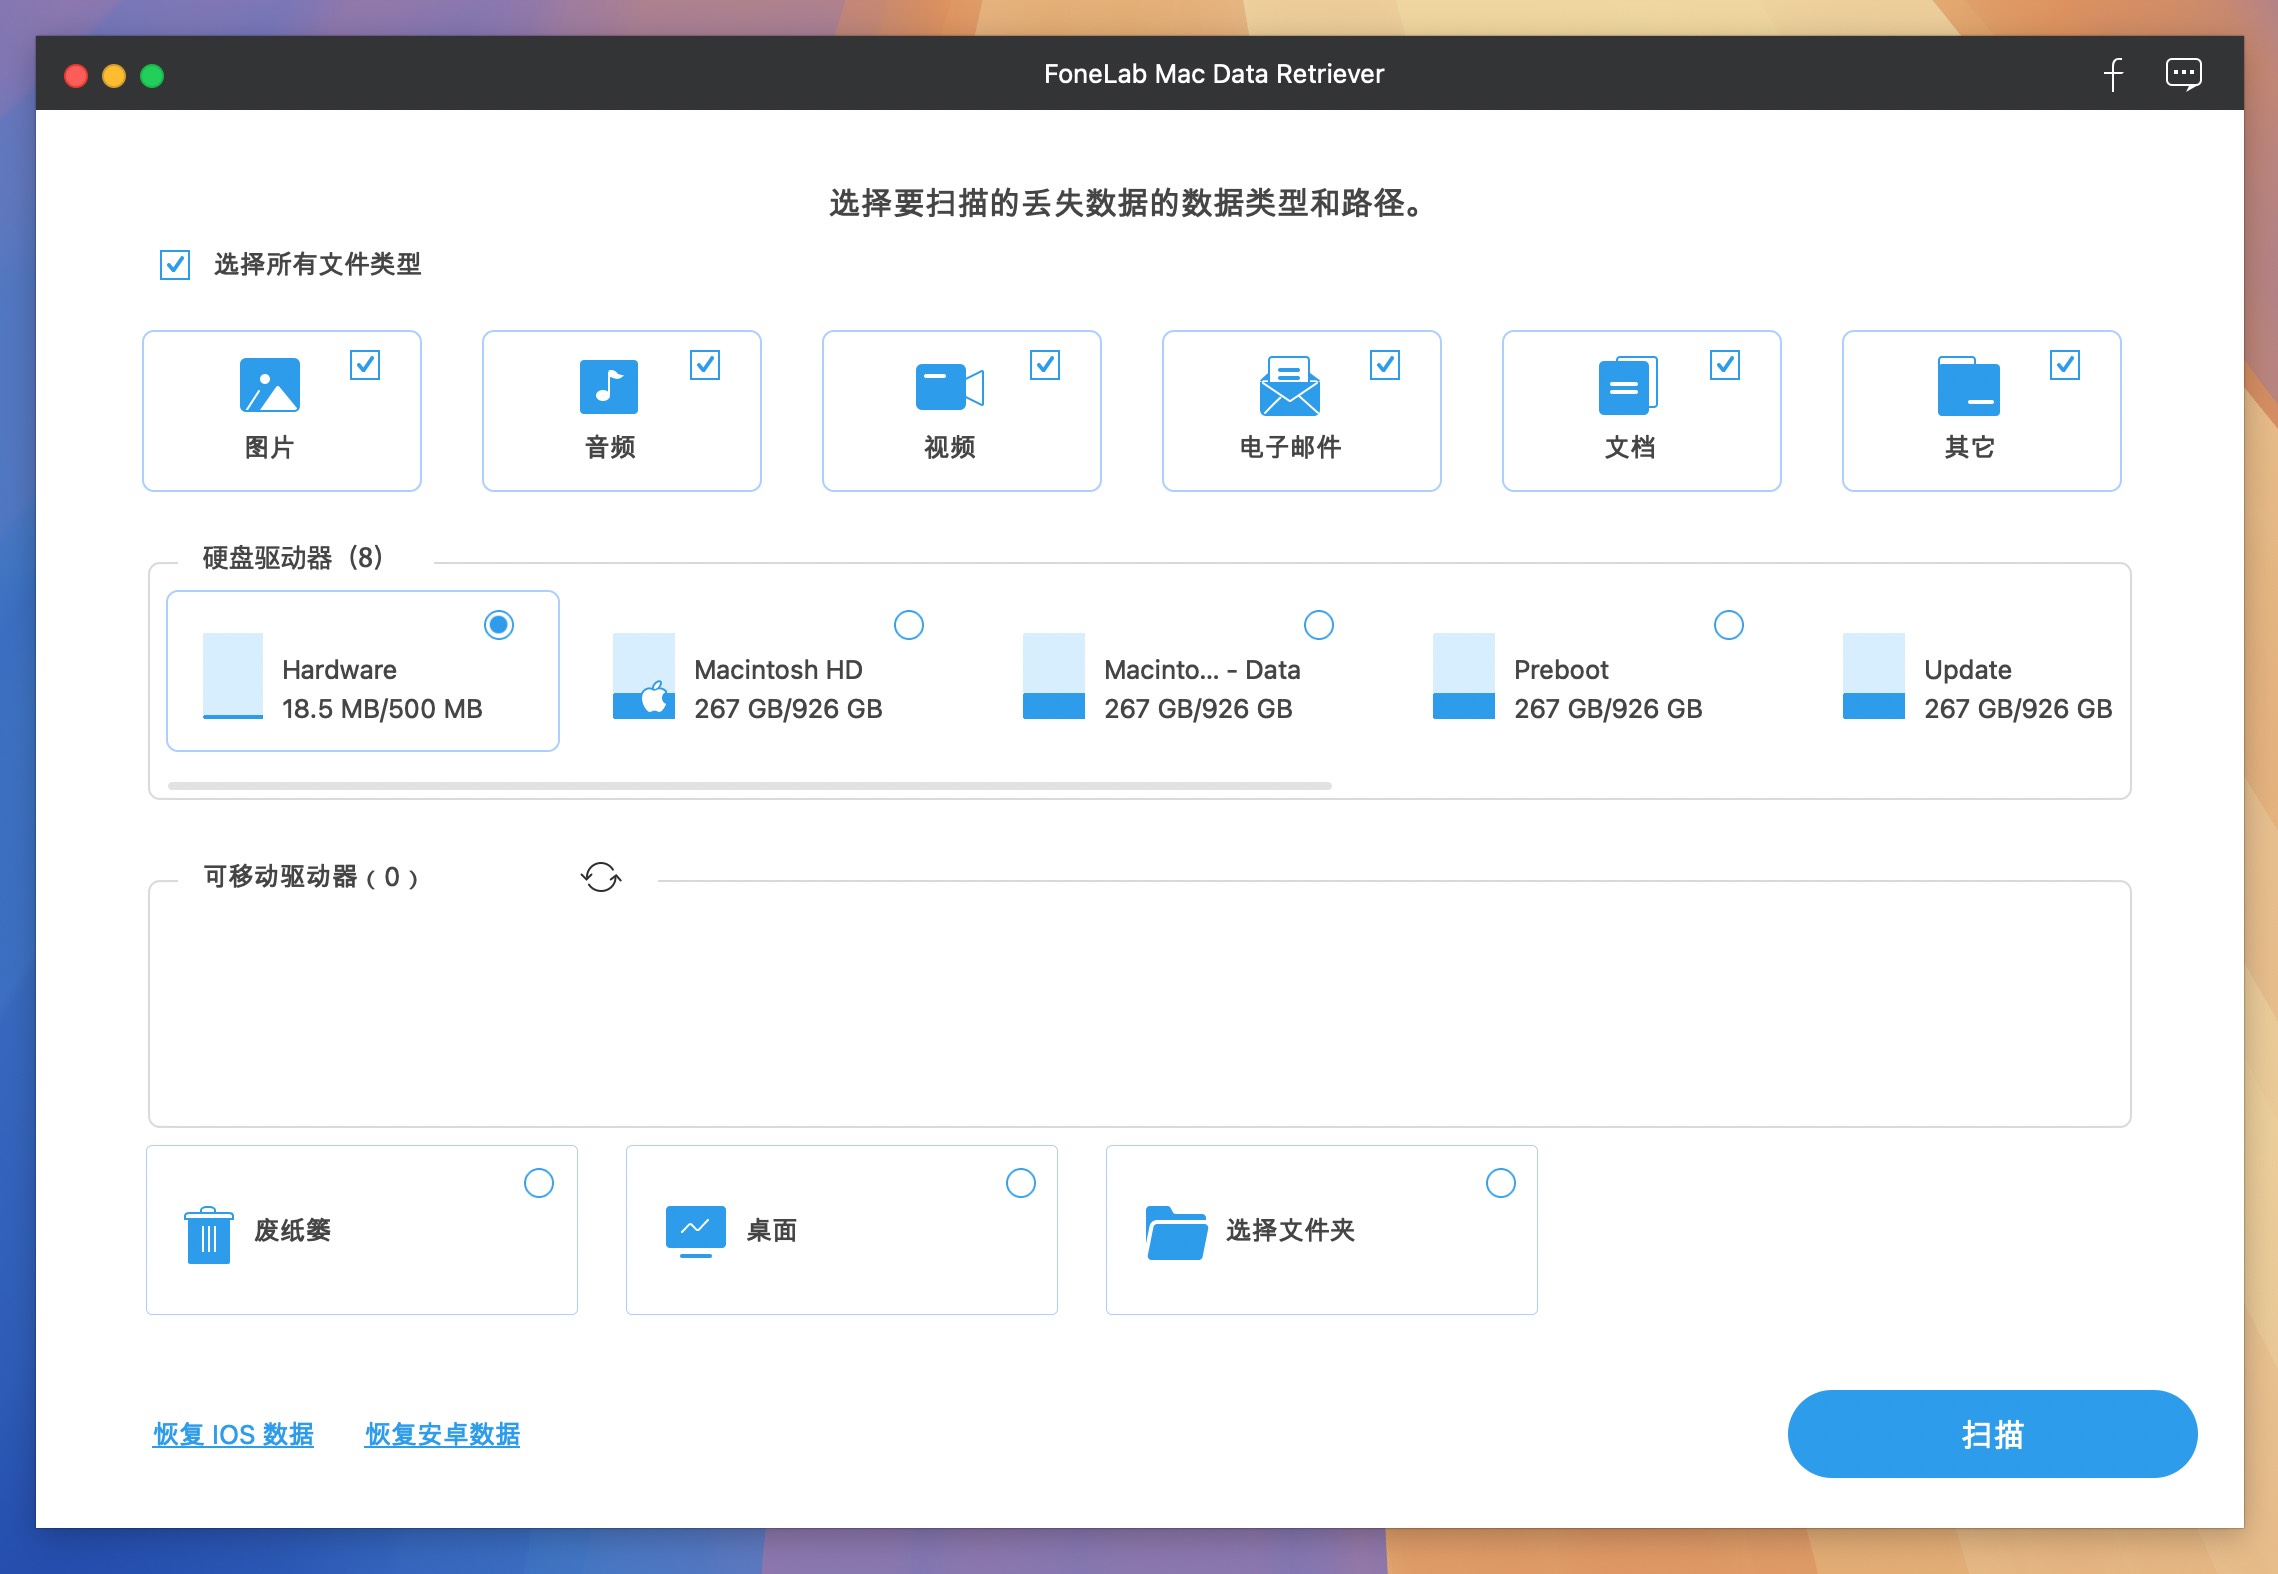Click the 图片 label text
Viewport: 2278px width, 1574px height.
tap(270, 447)
